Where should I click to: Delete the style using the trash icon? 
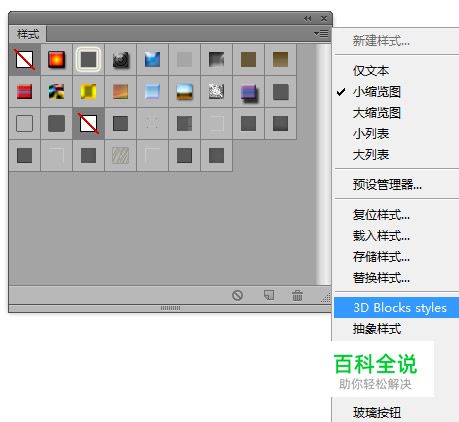297,295
